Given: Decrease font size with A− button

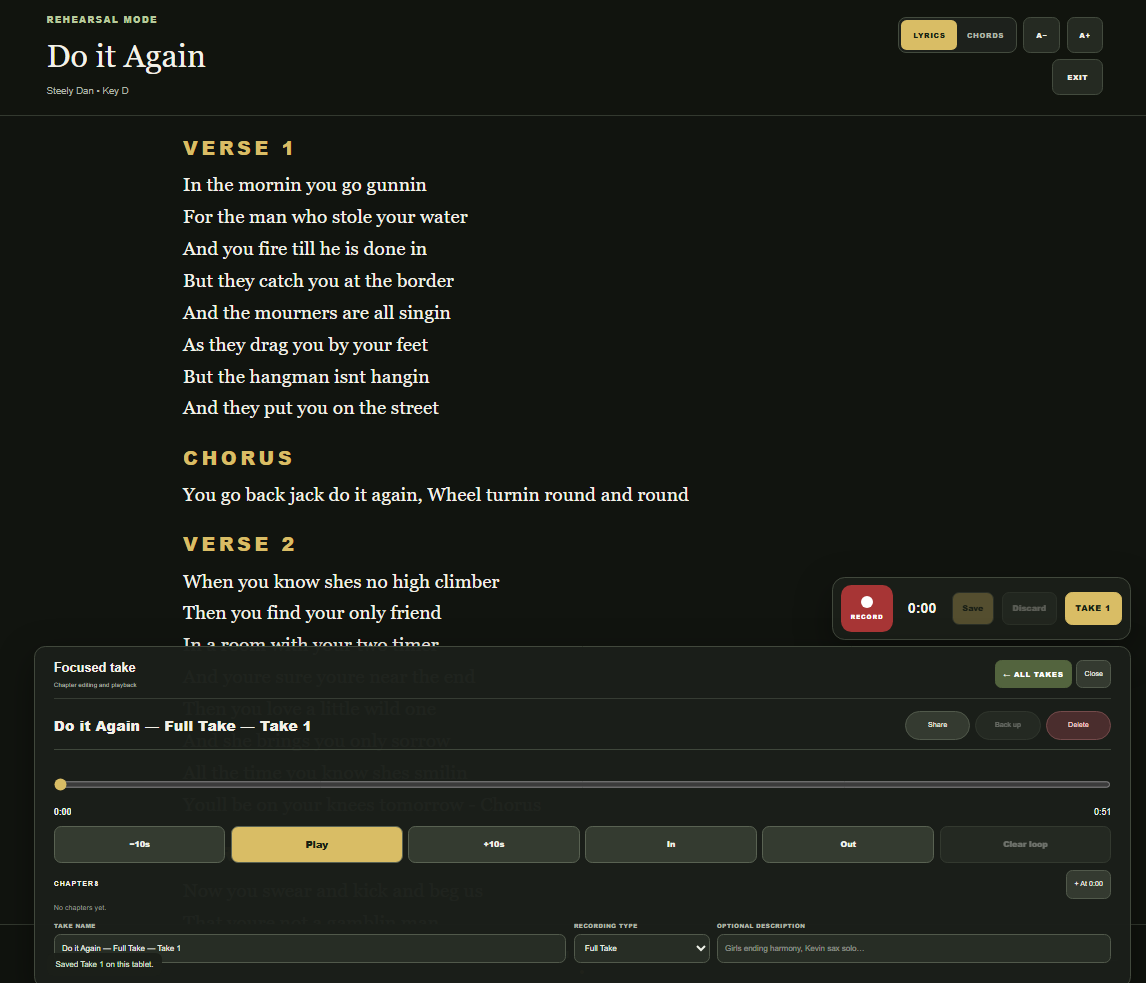Looking at the screenshot, I should [1041, 35].
